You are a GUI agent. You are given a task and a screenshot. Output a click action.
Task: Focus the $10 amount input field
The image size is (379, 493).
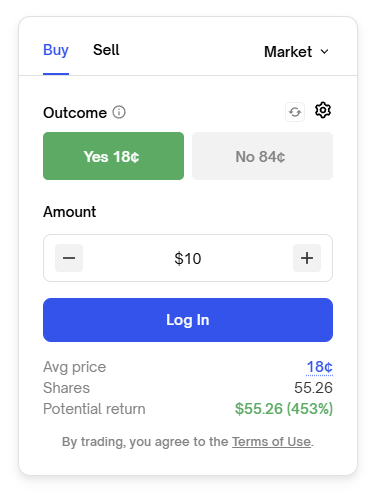188,258
